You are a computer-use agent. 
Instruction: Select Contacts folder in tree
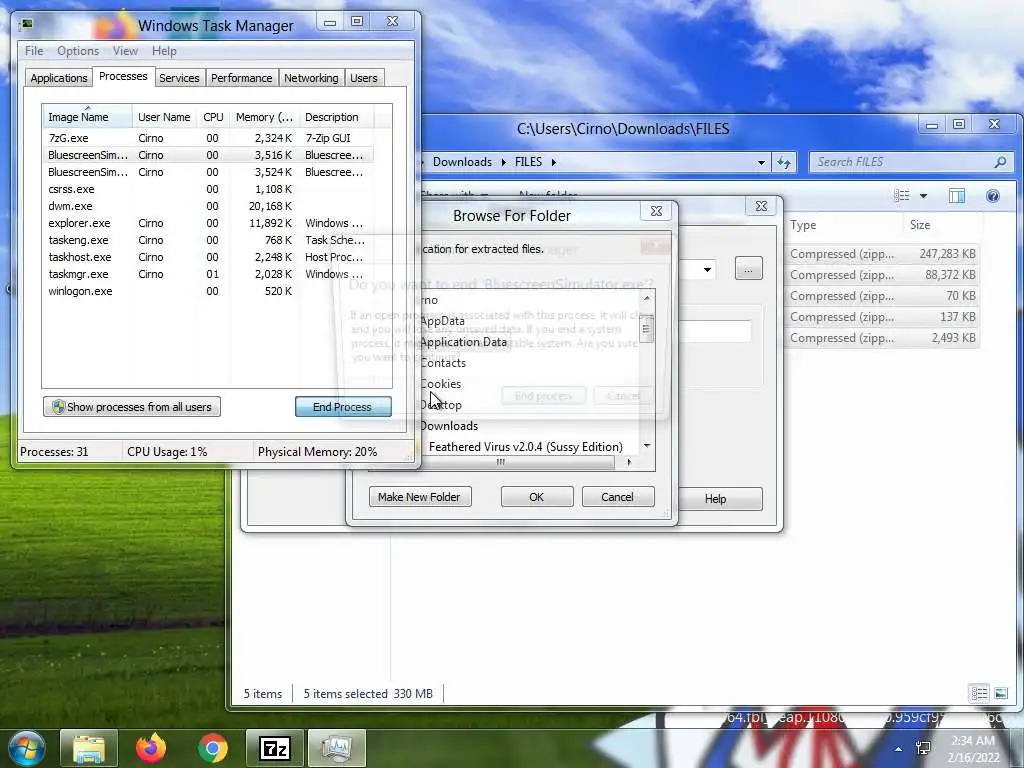pyautogui.click(x=443, y=362)
